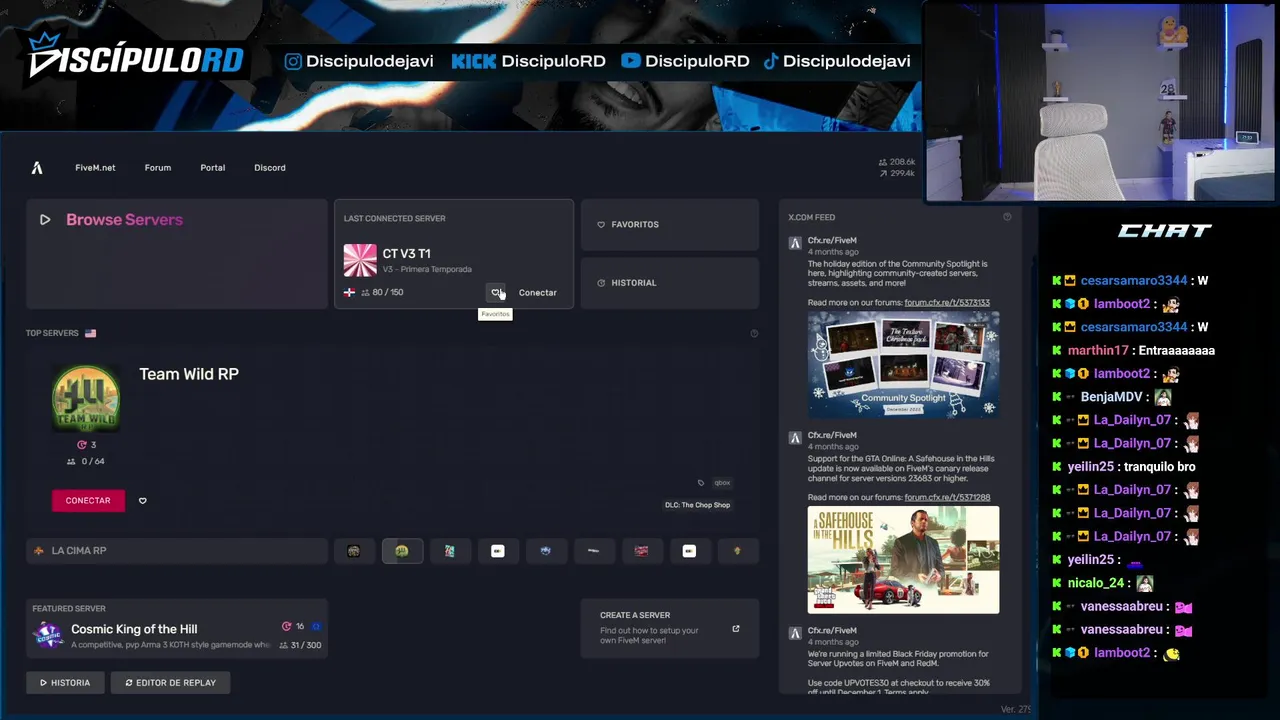Open forum.cfx.re/t/5373133 link

tap(947, 303)
